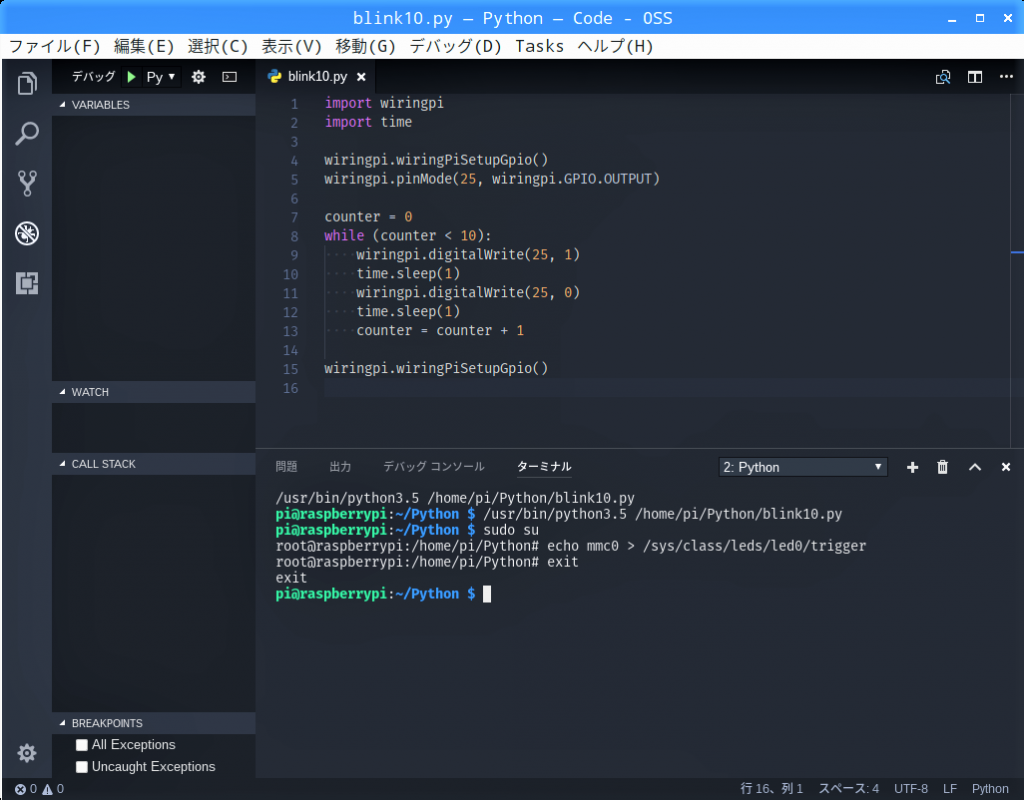
Task: Close the blink10.py editor tab
Action: point(361,77)
